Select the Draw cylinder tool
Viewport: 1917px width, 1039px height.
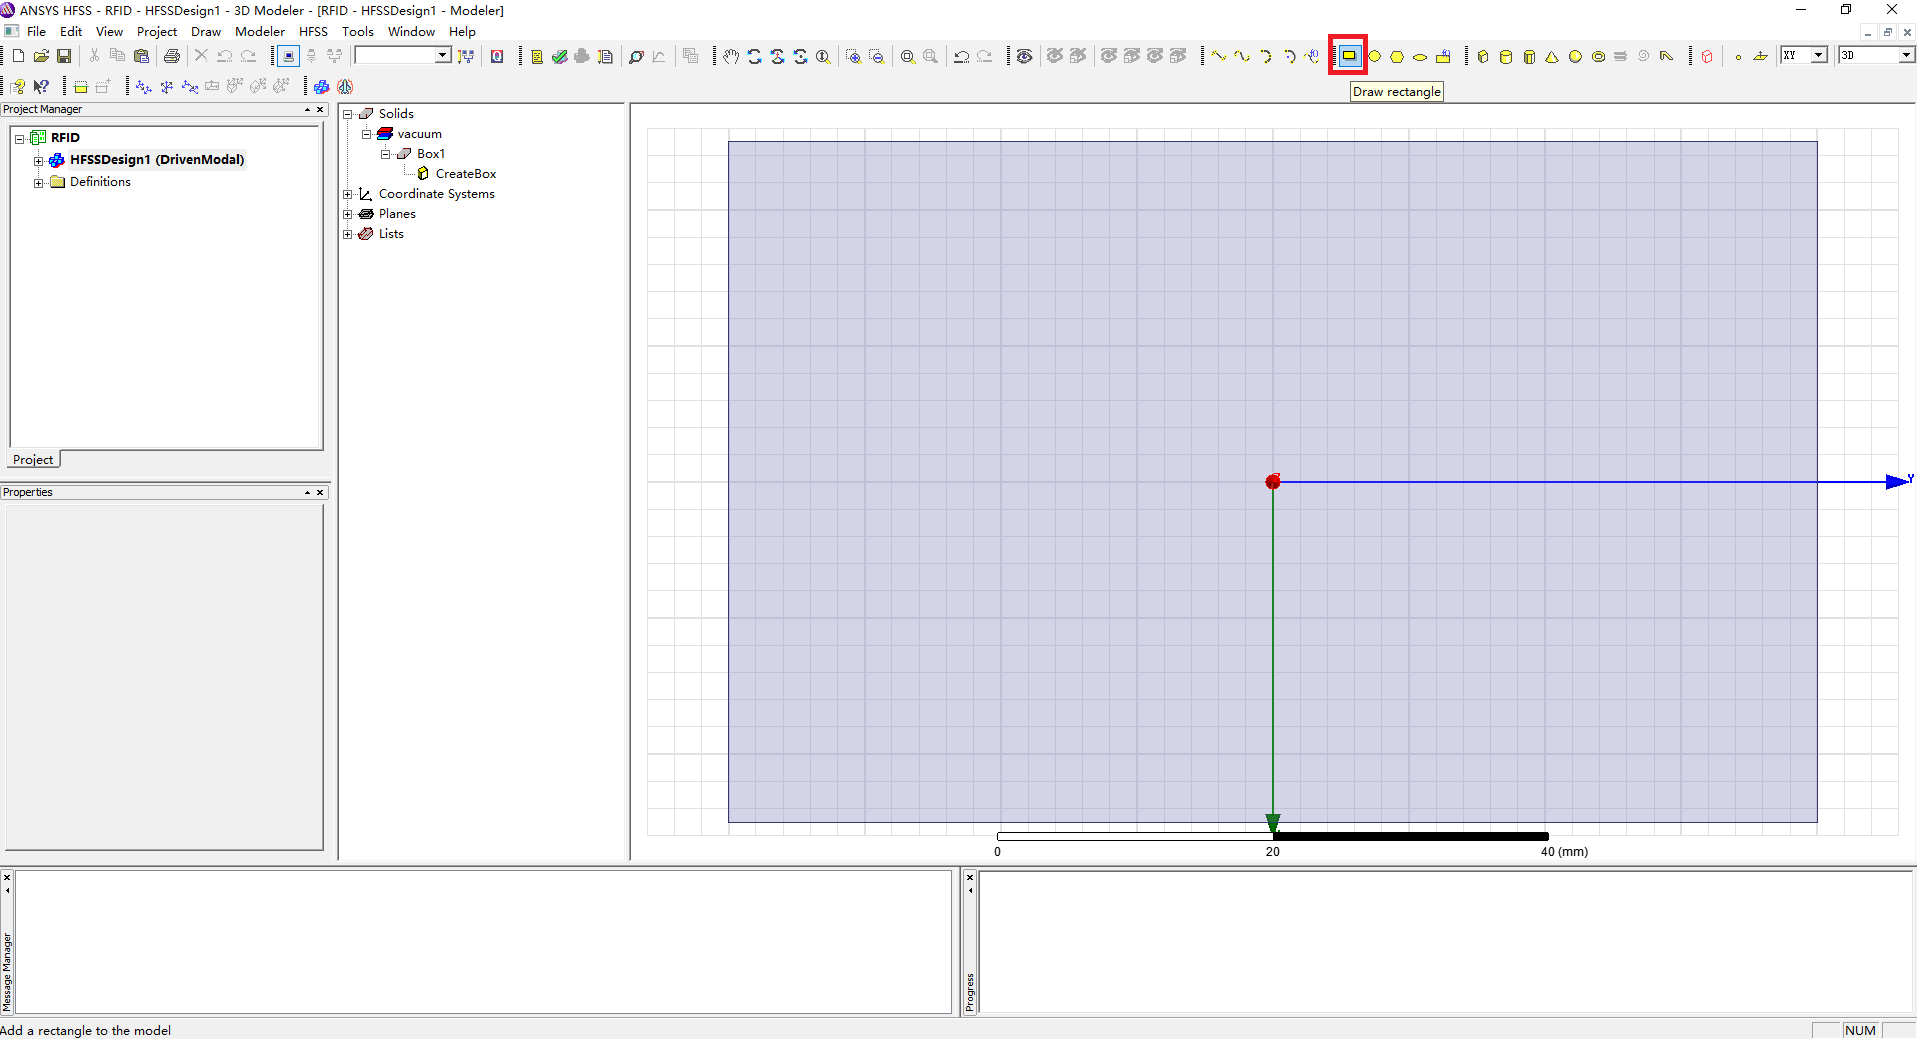coord(1506,57)
